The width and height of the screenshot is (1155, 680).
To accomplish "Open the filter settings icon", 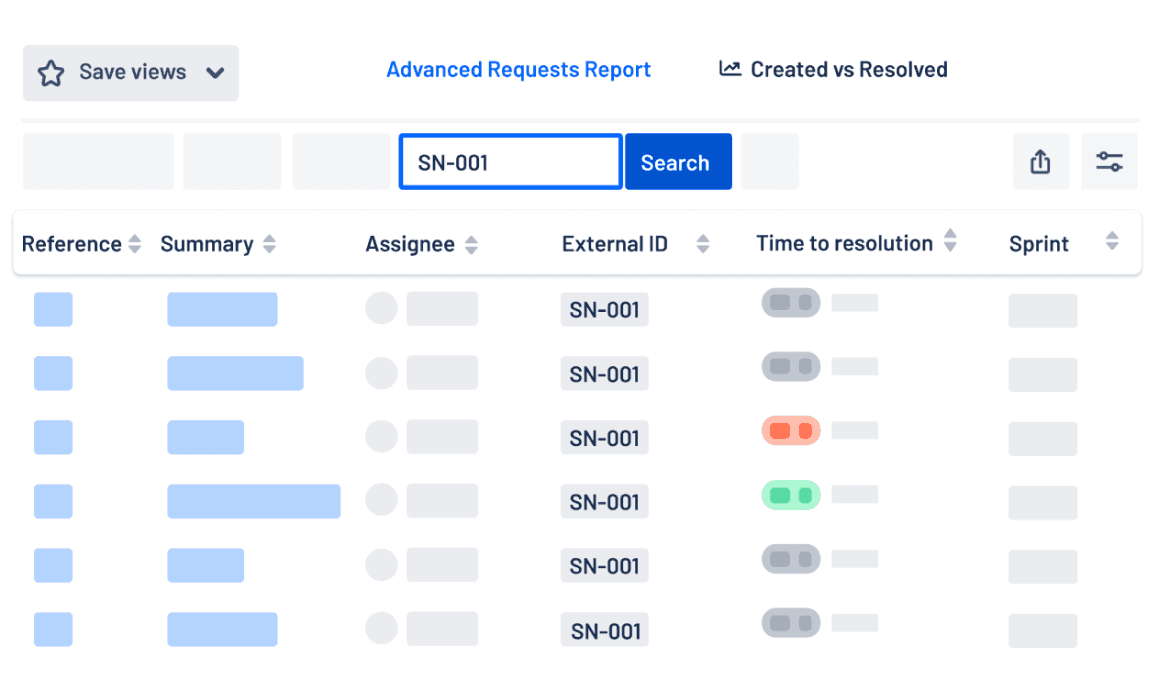I will pos(1111,161).
